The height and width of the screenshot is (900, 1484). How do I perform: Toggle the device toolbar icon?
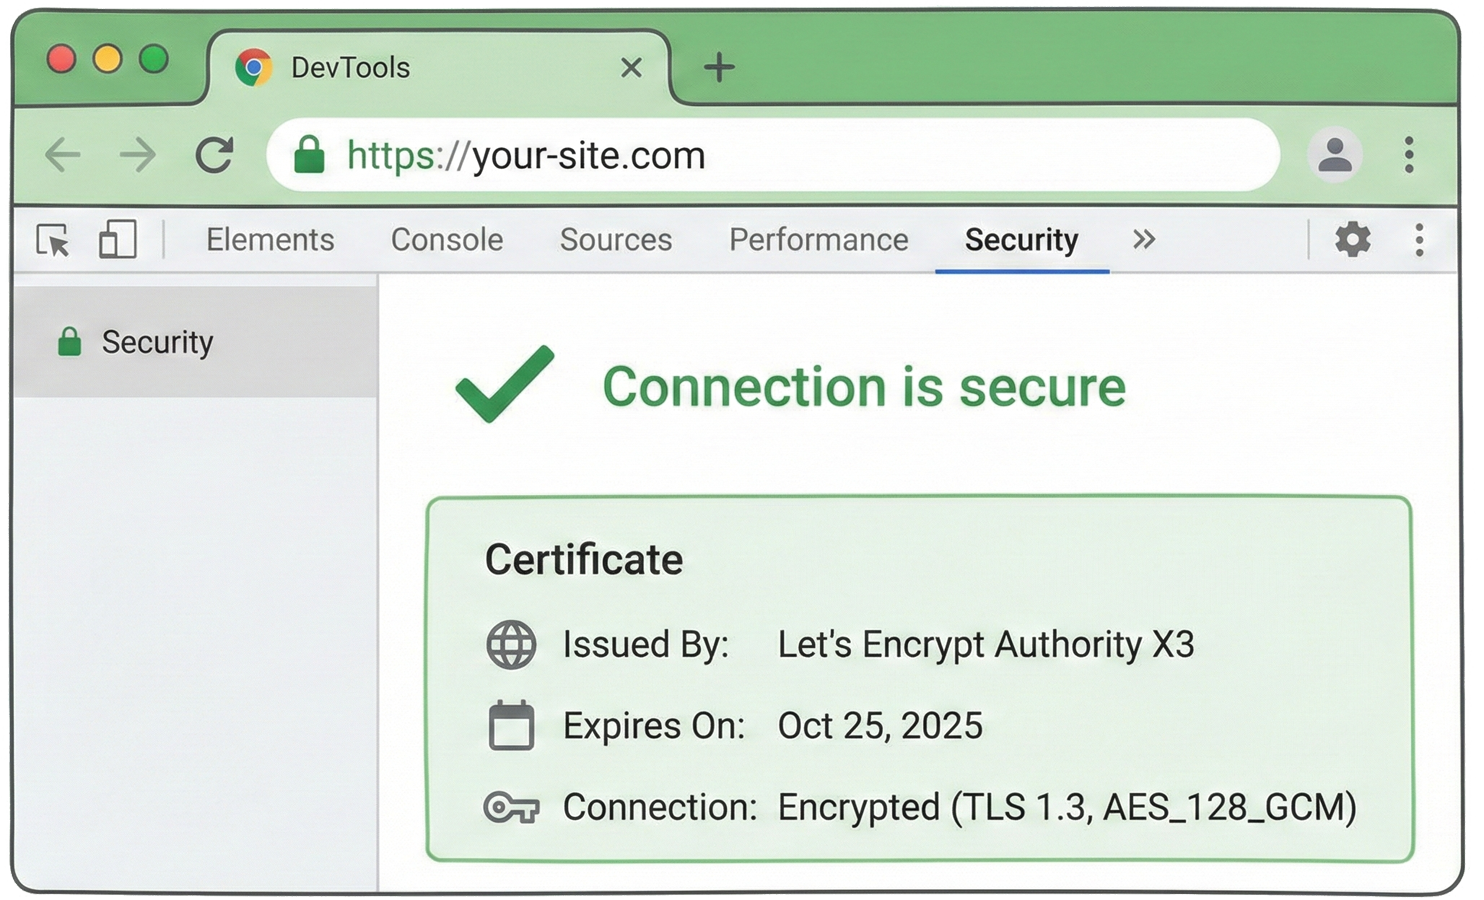click(x=117, y=240)
